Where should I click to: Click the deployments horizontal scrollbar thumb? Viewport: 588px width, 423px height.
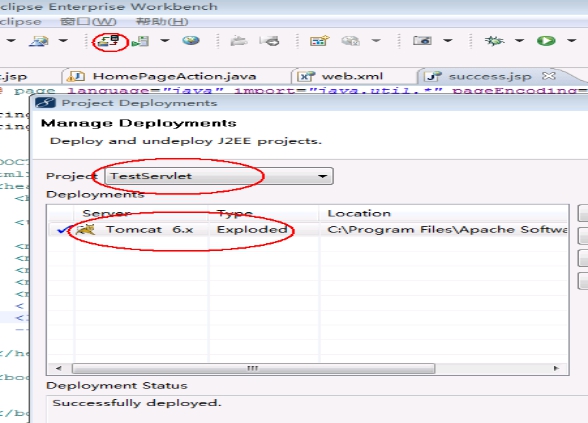(254, 368)
